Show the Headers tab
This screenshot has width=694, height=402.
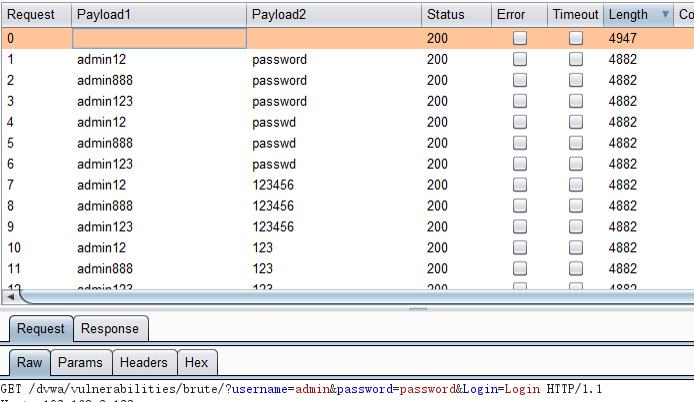[144, 363]
